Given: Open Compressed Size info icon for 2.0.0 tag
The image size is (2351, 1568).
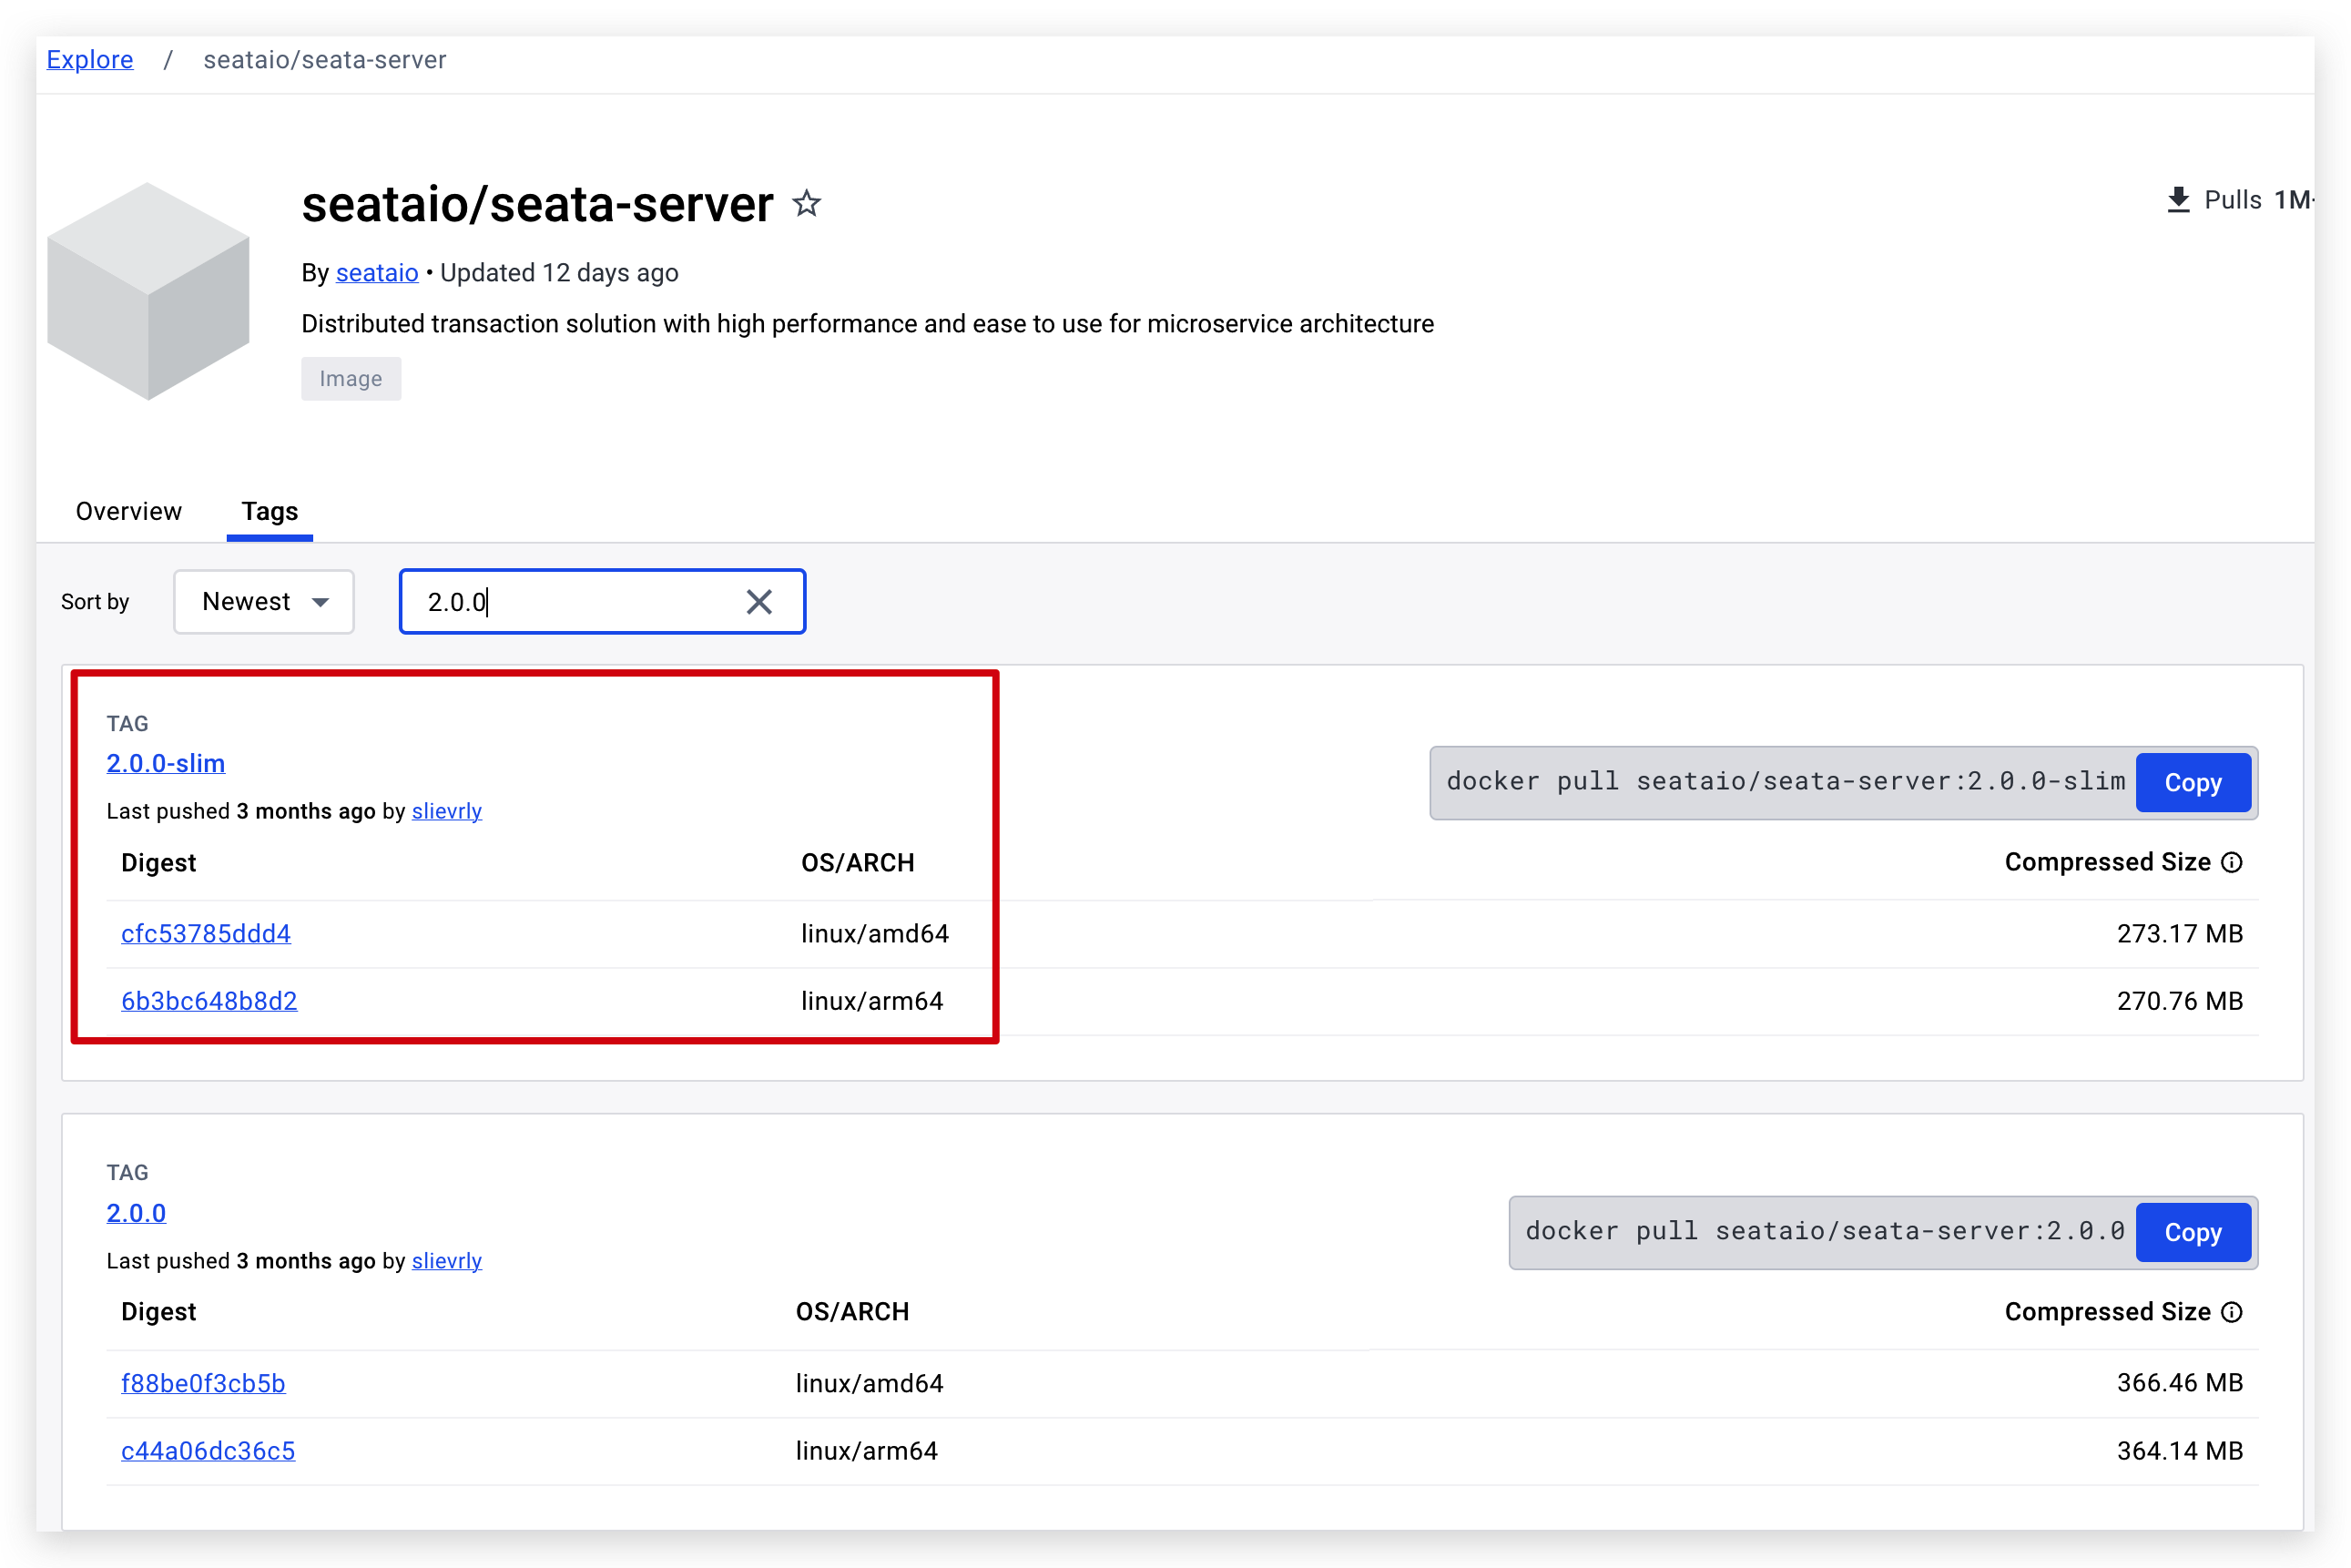Looking at the screenshot, I should click(2231, 1312).
